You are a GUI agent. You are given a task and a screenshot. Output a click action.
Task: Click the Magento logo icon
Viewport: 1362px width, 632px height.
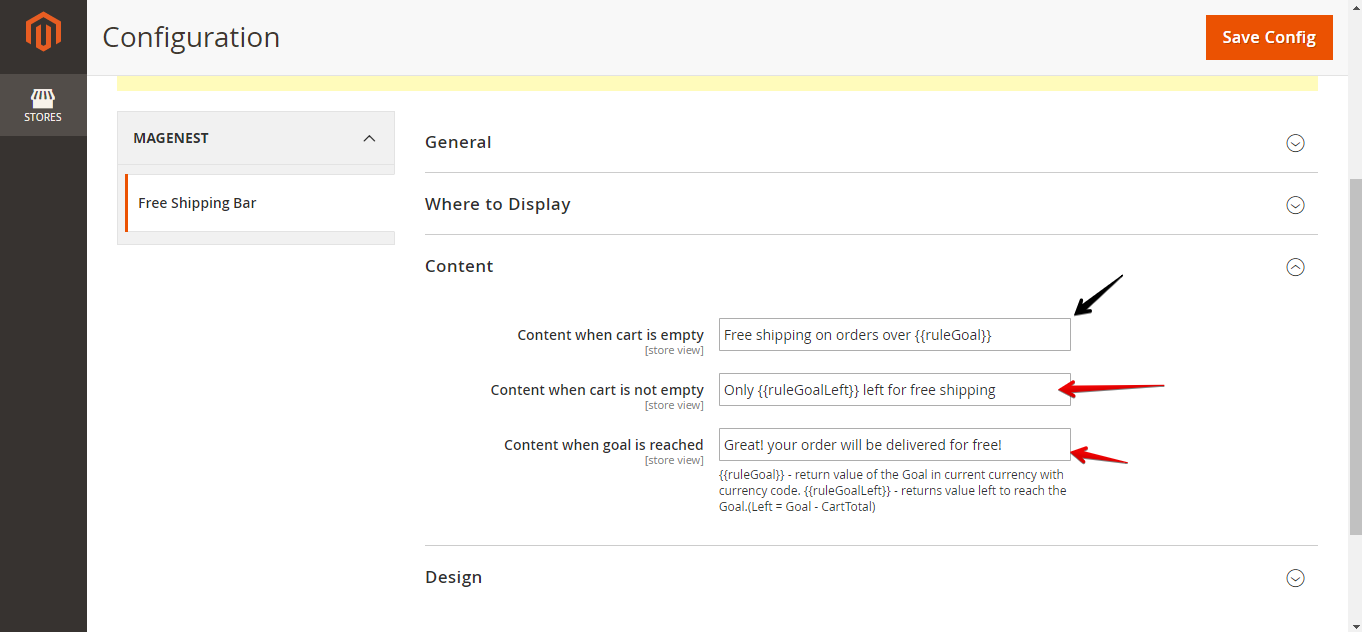point(43,33)
